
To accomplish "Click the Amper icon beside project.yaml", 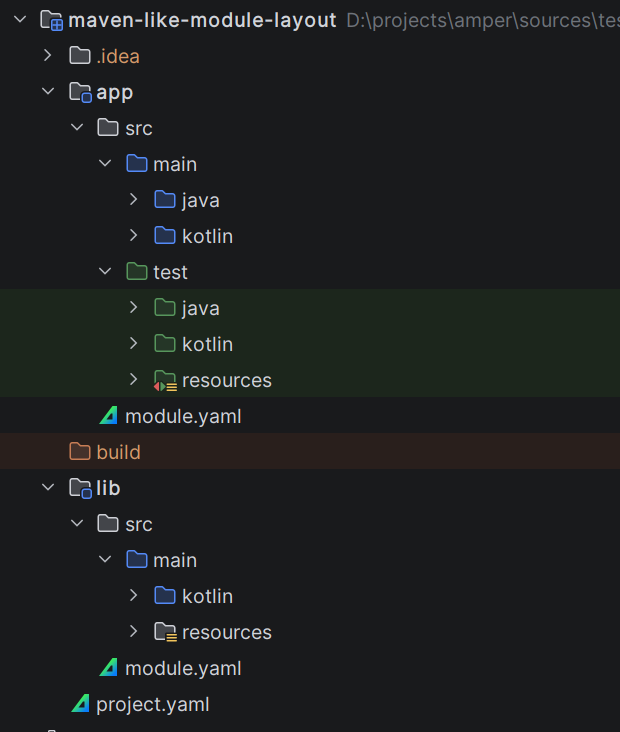I will pyautogui.click(x=80, y=704).
